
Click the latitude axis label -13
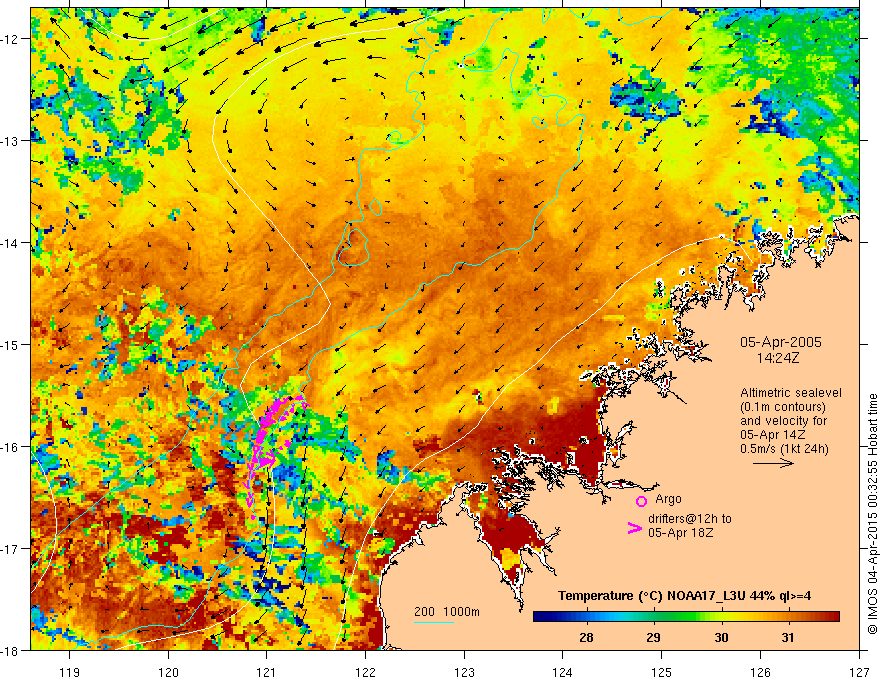[11, 141]
